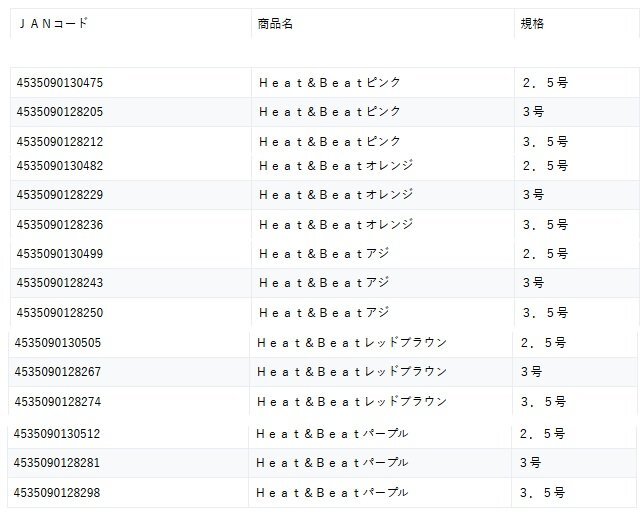Click 3号 size in row 4535090128205
Viewport: 644px width, 519px height.
click(x=534, y=112)
